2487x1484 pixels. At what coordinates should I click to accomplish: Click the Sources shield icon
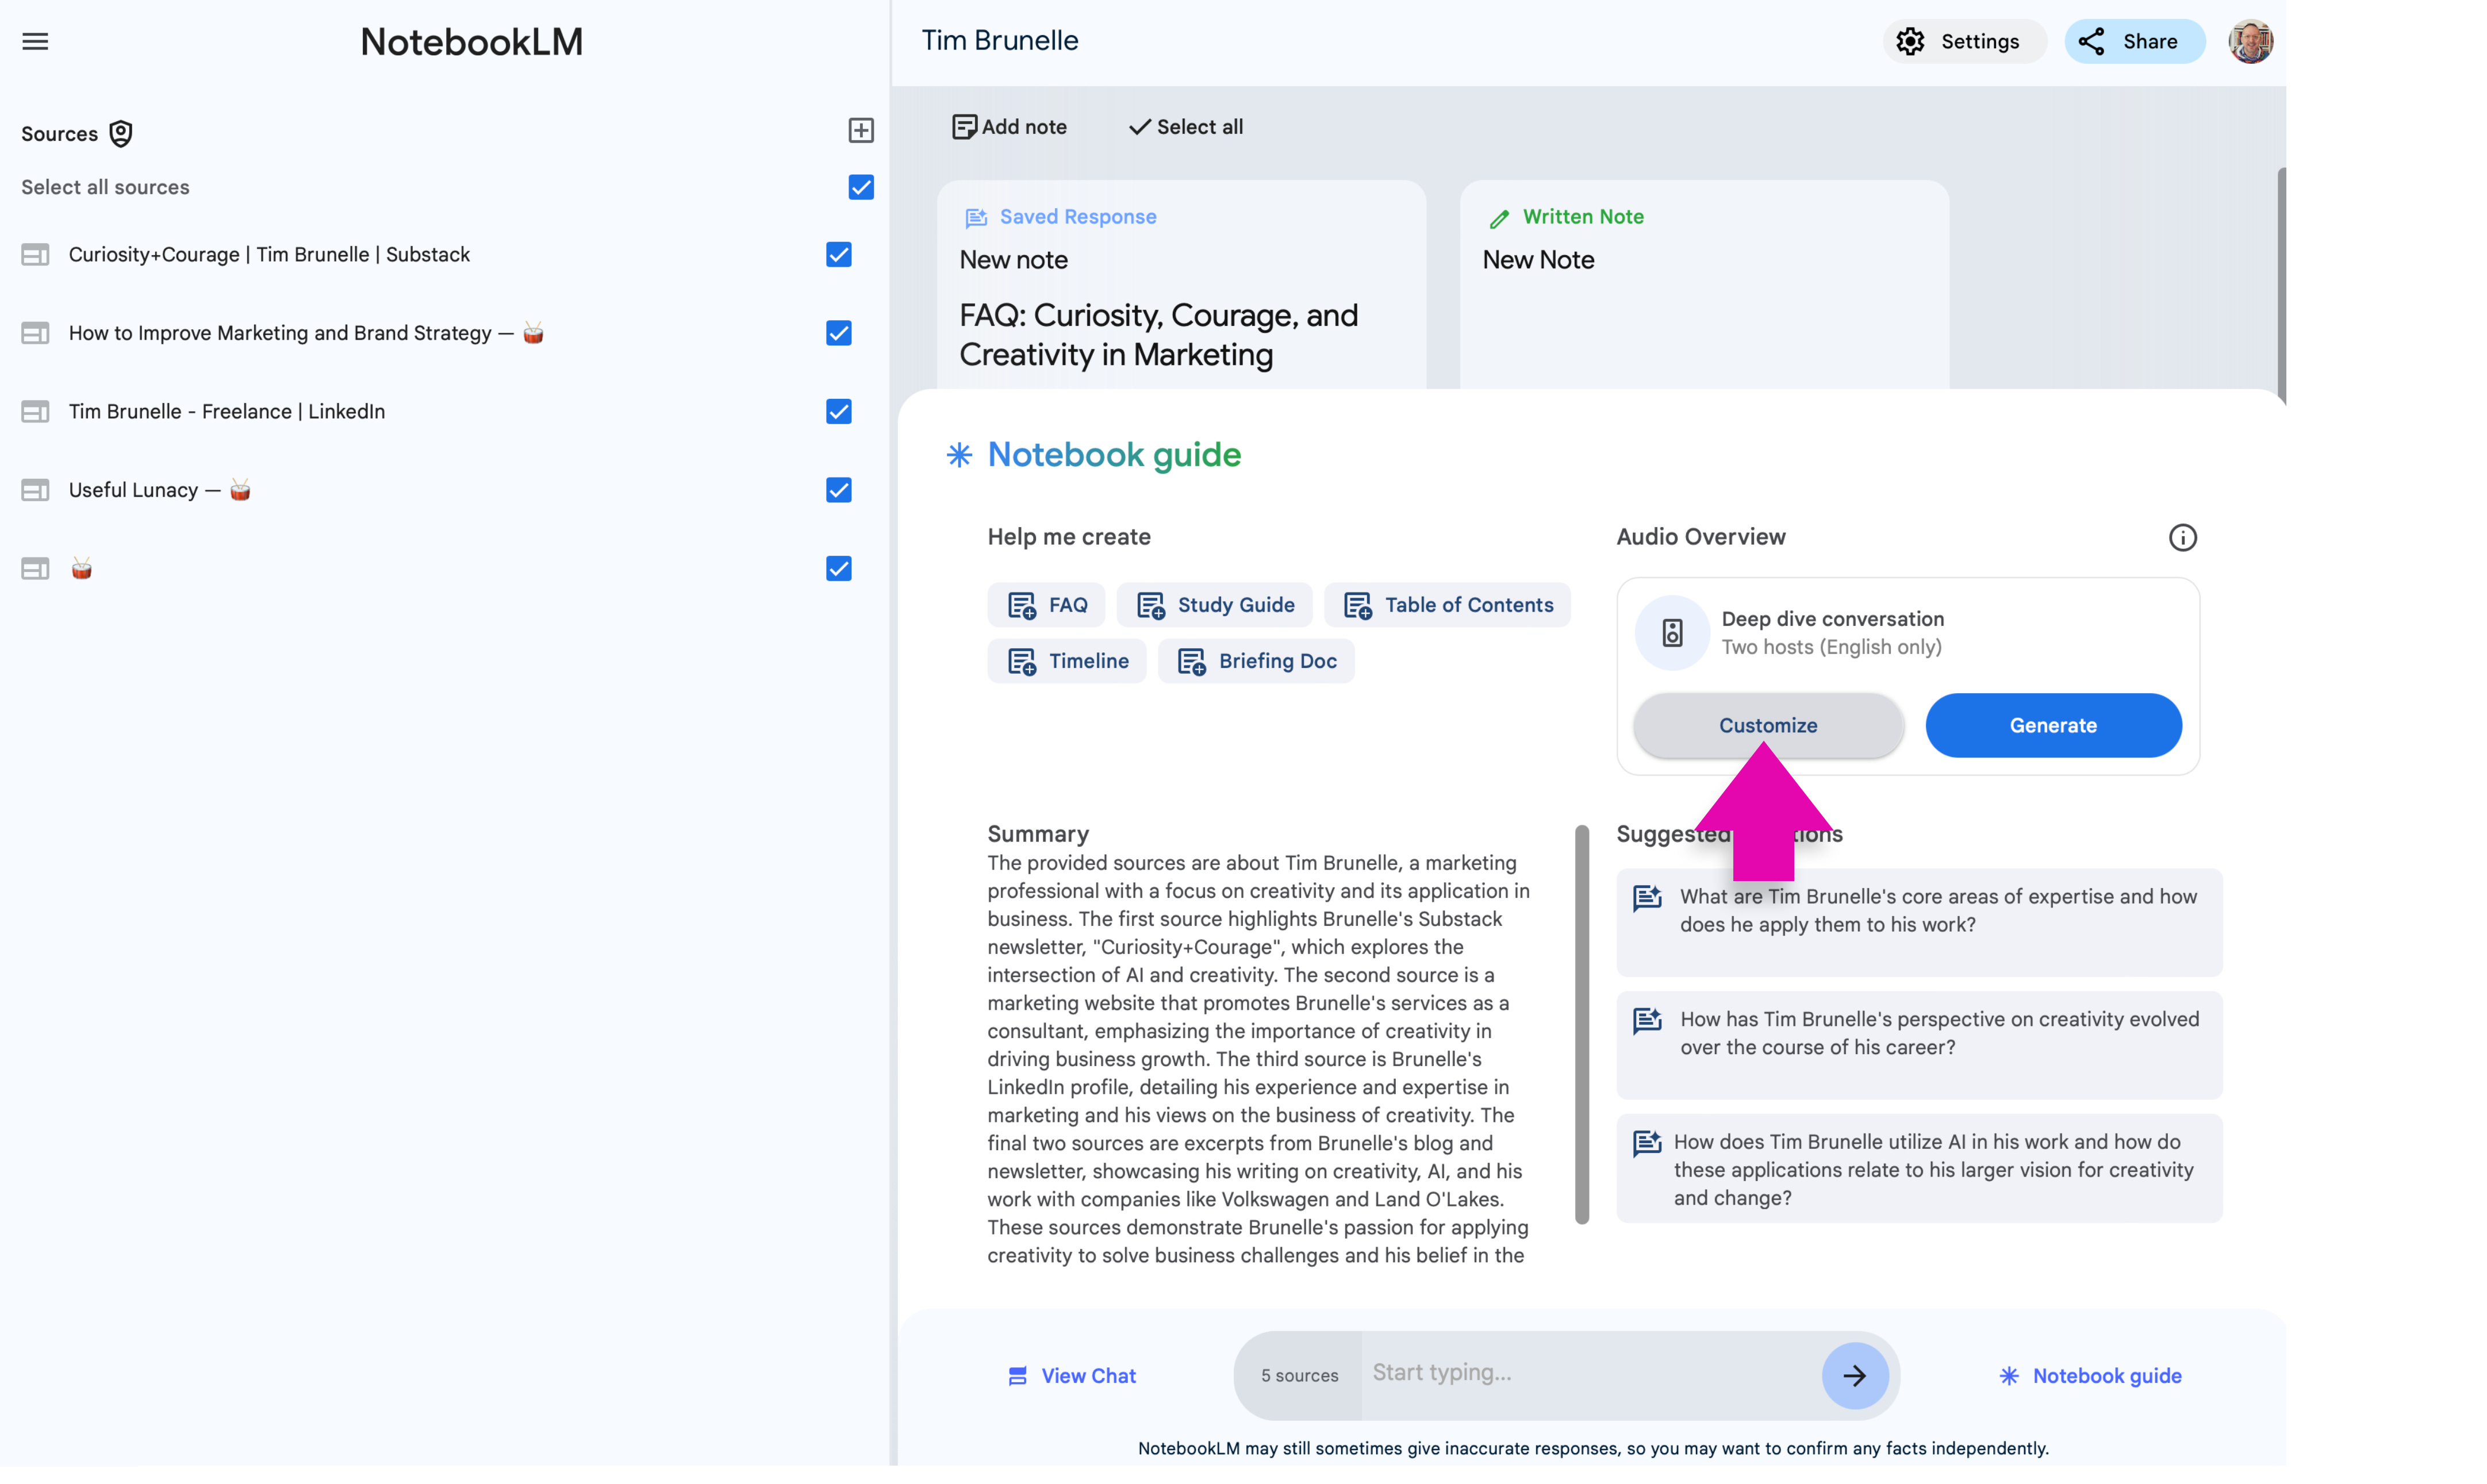tap(121, 133)
